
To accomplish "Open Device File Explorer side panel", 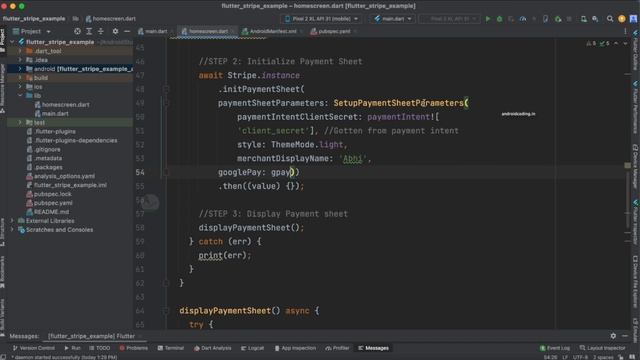I will click(636, 282).
